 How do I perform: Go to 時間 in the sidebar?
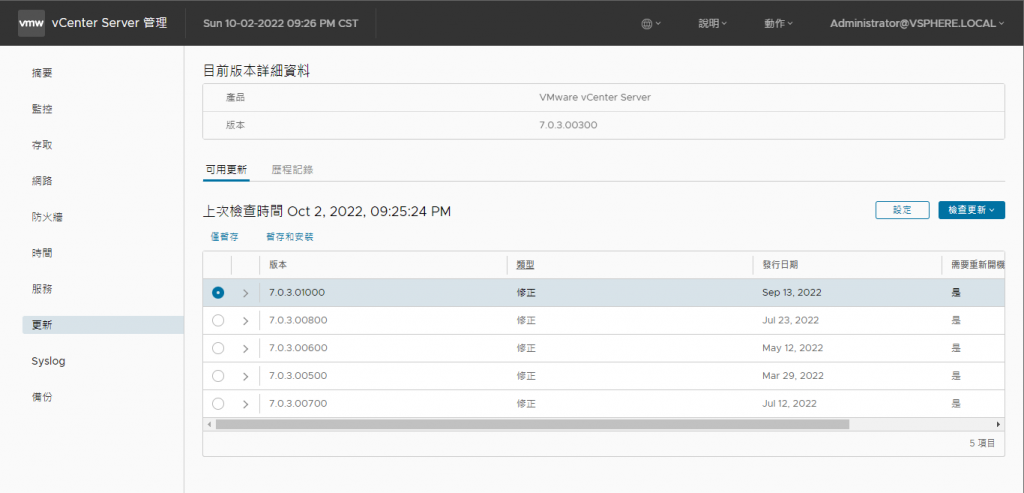42,253
